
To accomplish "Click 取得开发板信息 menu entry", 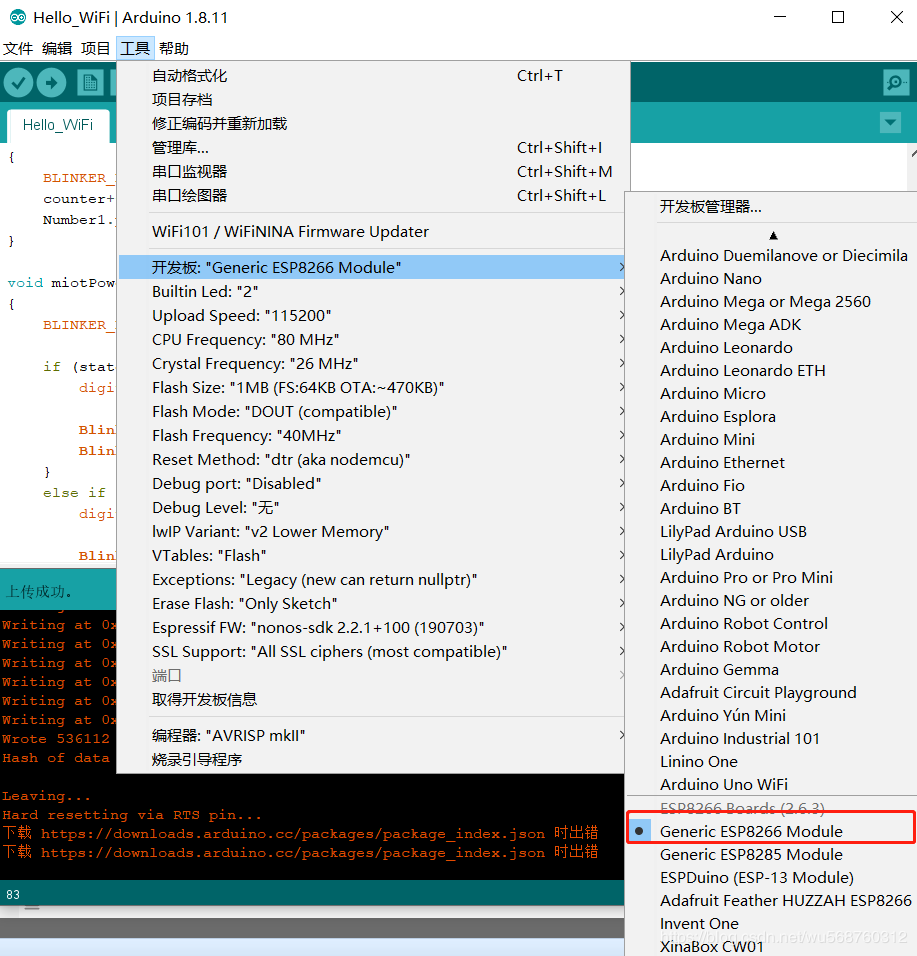I will [371, 699].
